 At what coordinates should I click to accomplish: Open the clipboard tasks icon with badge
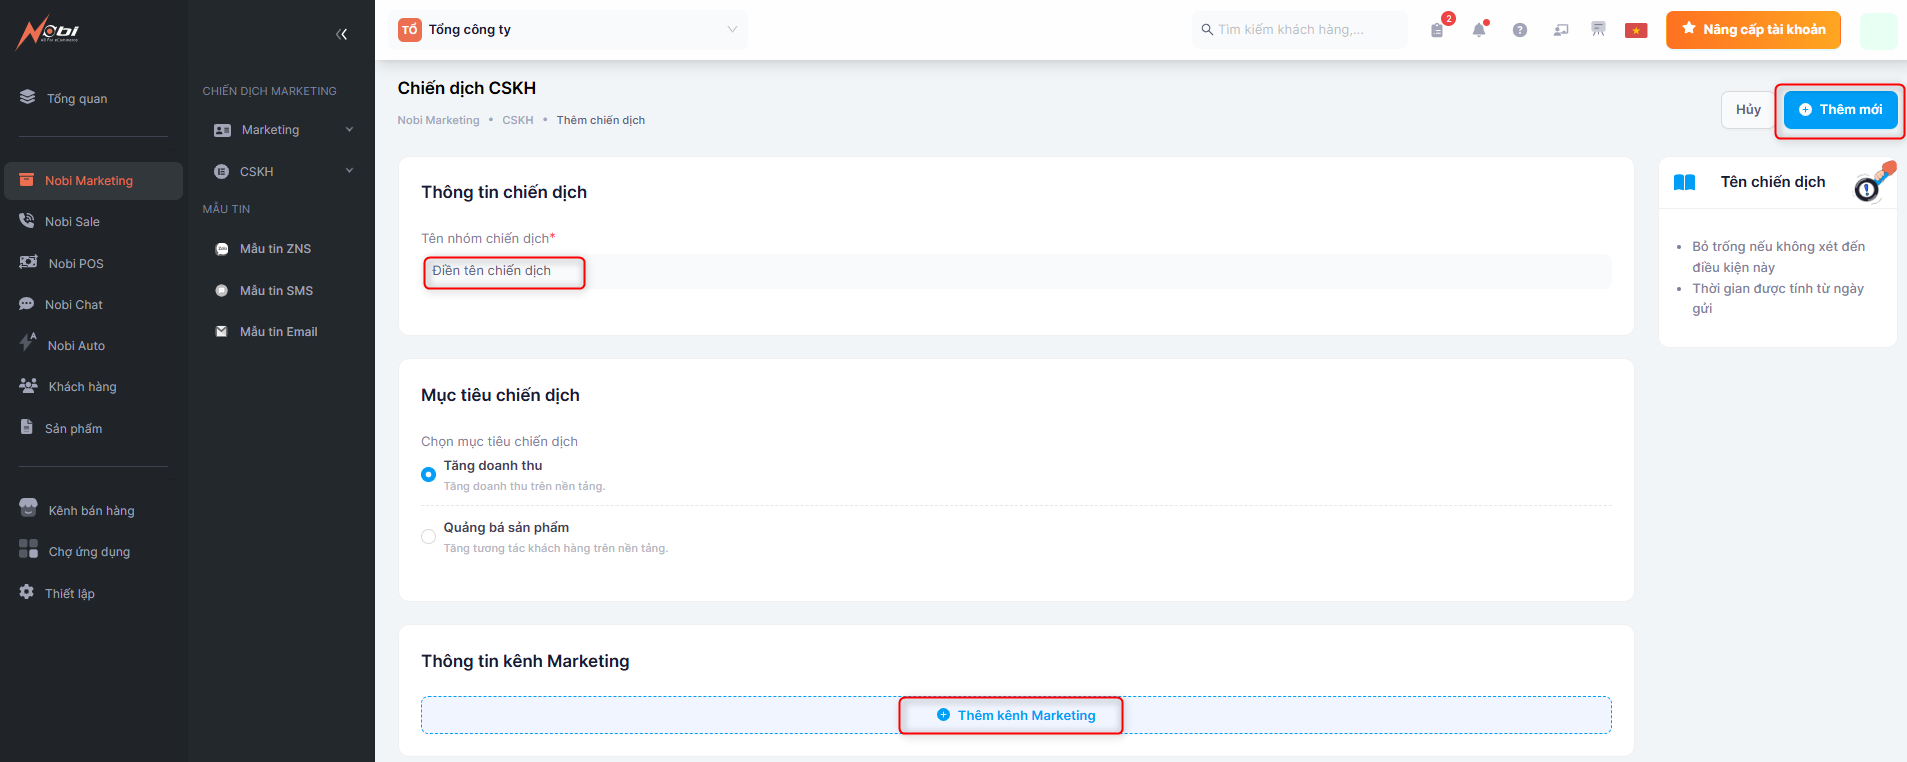point(1437,30)
